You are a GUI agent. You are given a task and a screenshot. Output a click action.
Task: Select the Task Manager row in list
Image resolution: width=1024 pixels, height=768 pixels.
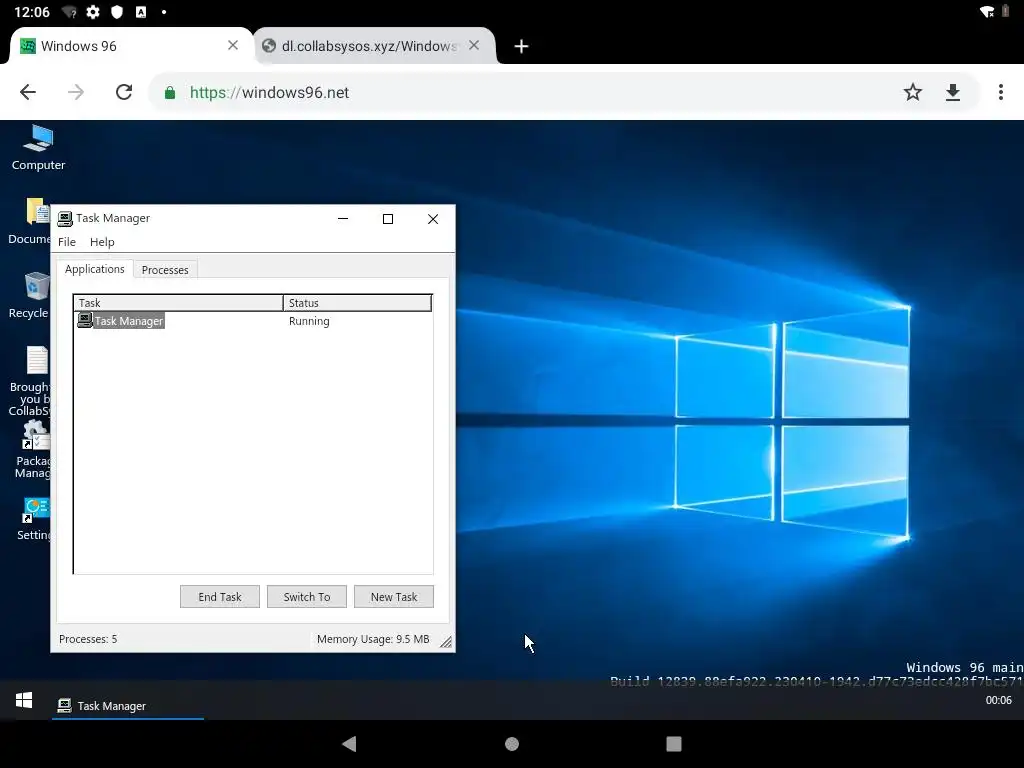253,321
